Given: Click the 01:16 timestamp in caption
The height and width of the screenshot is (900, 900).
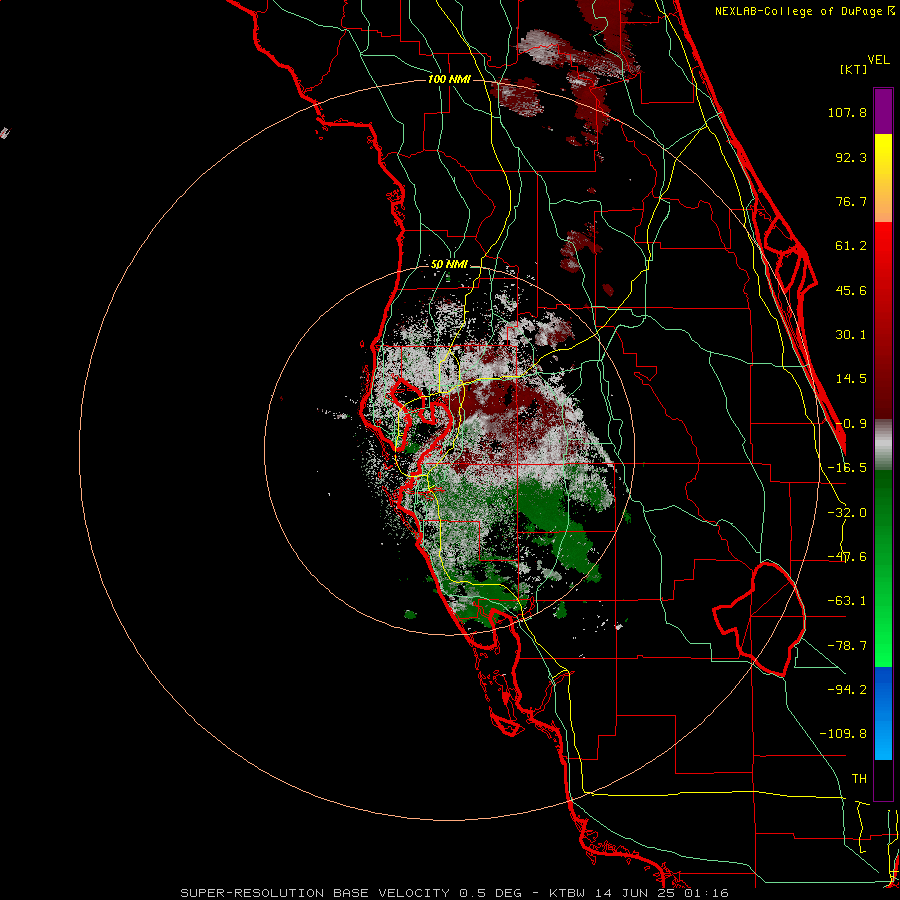Looking at the screenshot, I should pyautogui.click(x=706, y=893).
